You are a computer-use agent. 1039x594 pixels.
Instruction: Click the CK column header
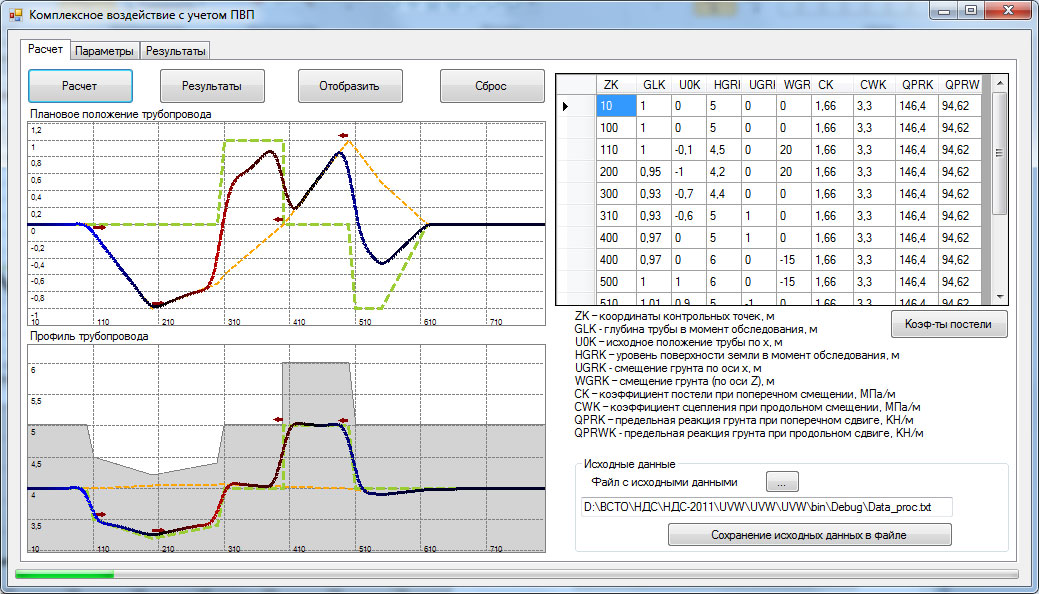click(x=832, y=85)
